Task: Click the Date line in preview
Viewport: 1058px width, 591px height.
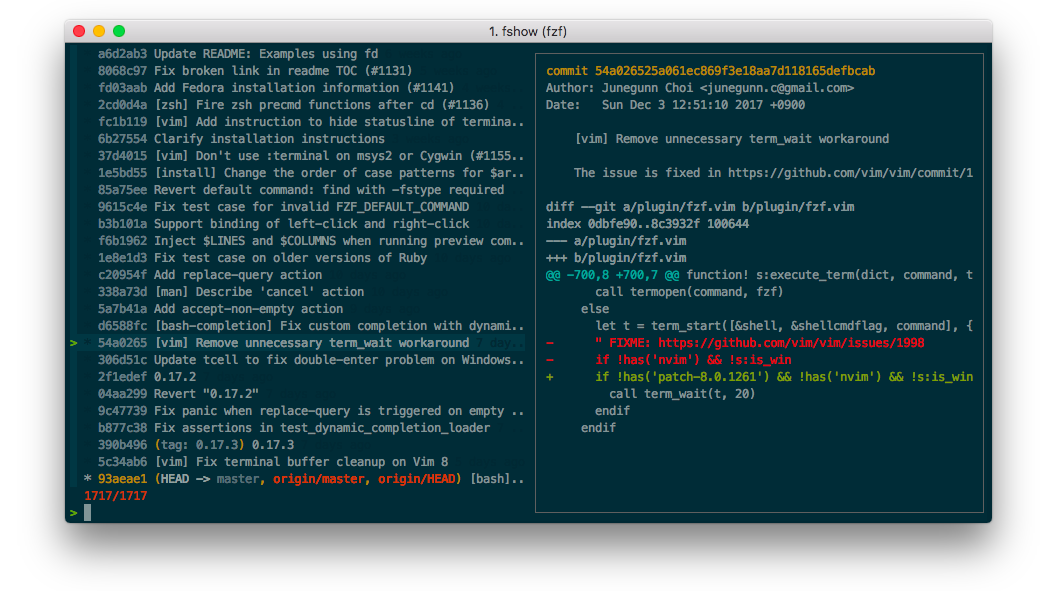Action: 675,105
